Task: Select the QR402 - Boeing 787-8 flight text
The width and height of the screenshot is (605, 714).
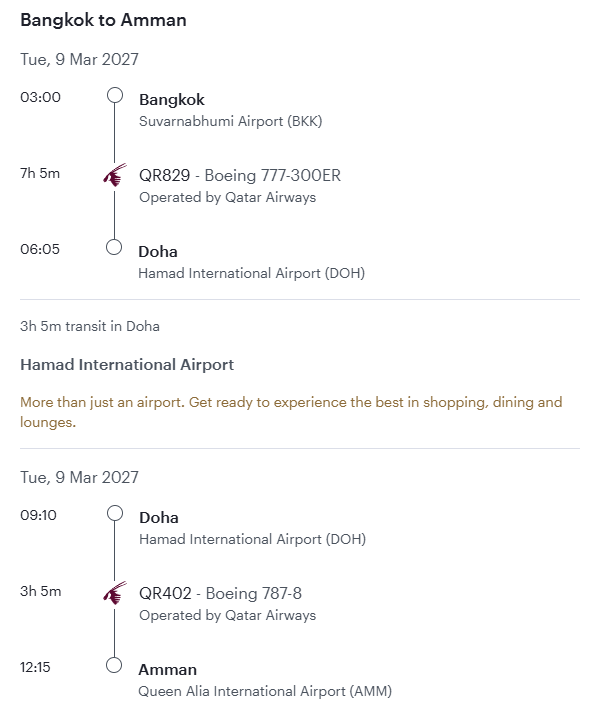Action: [220, 593]
